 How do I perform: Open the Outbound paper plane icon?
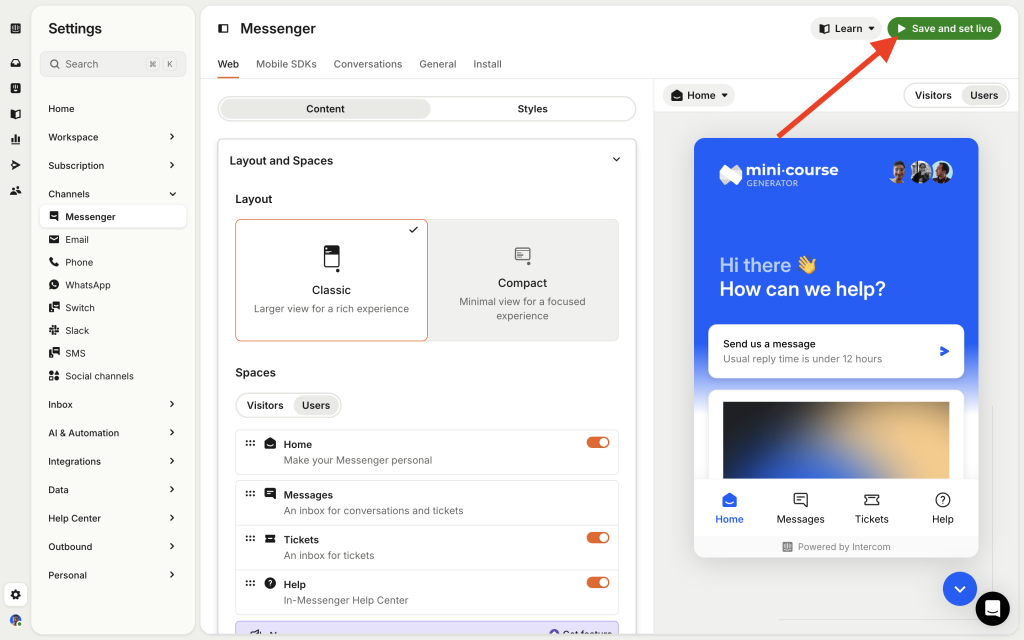16,165
